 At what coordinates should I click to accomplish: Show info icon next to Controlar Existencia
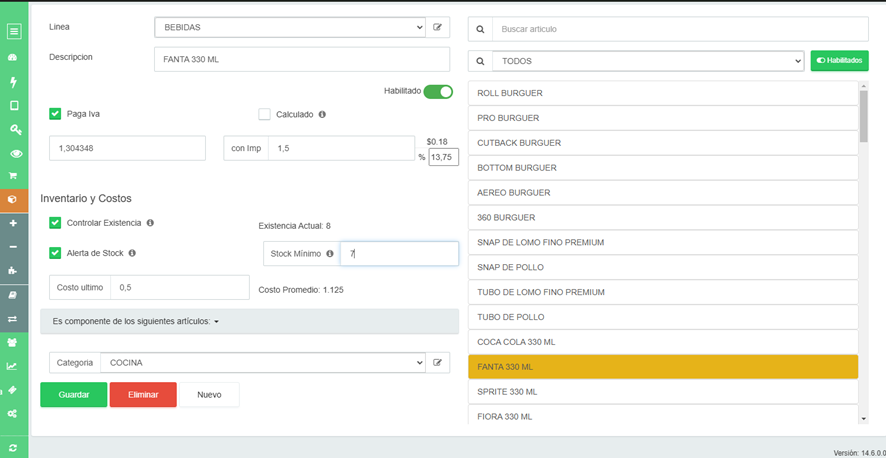pyautogui.click(x=150, y=223)
